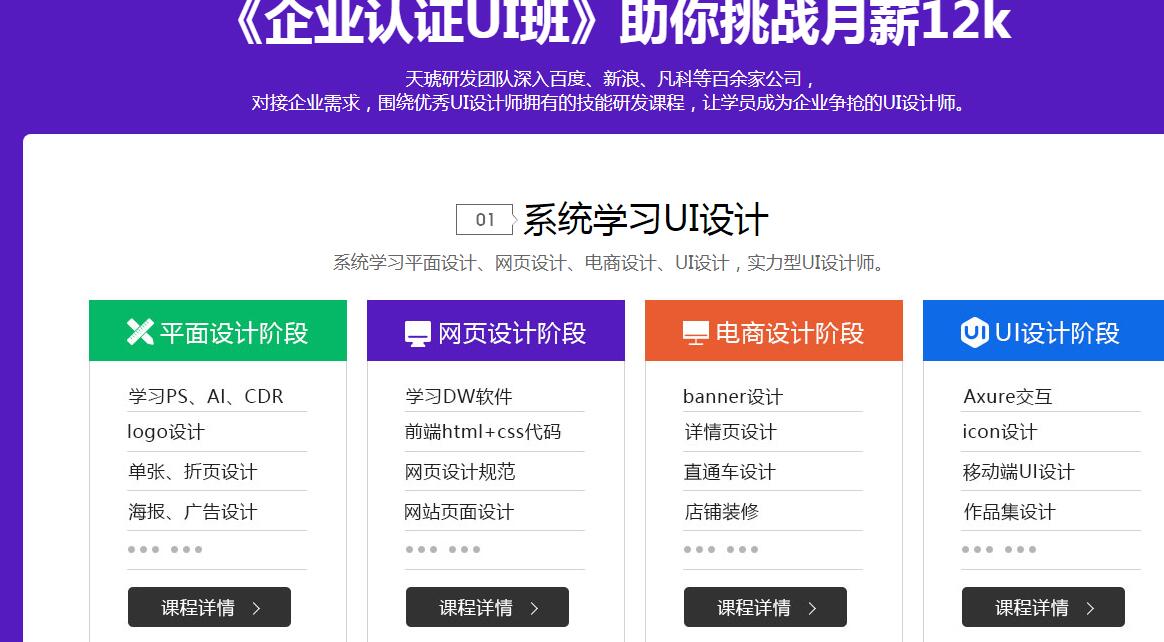Click the 学习PS、AI、CDR list item
This screenshot has width=1164, height=642.
tap(206, 396)
